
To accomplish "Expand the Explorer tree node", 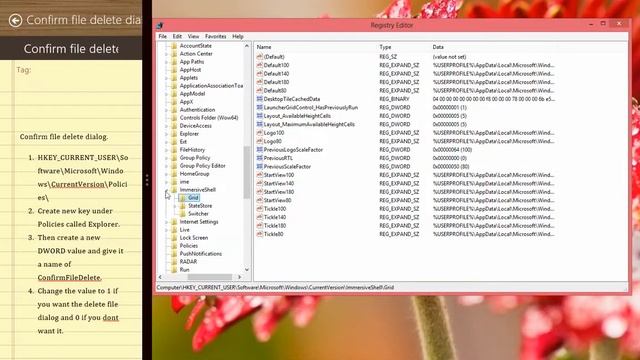I will point(167,134).
